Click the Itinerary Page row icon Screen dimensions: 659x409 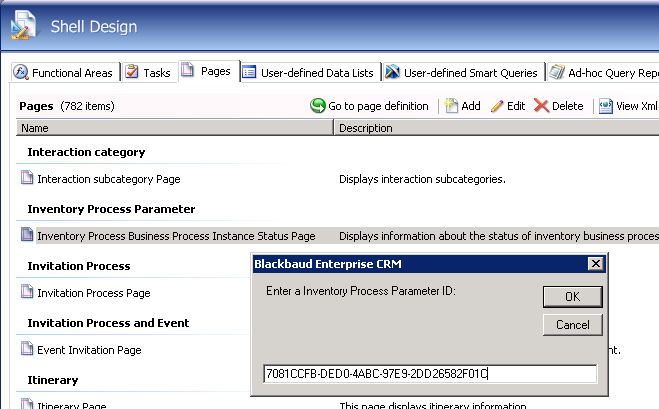[27, 404]
